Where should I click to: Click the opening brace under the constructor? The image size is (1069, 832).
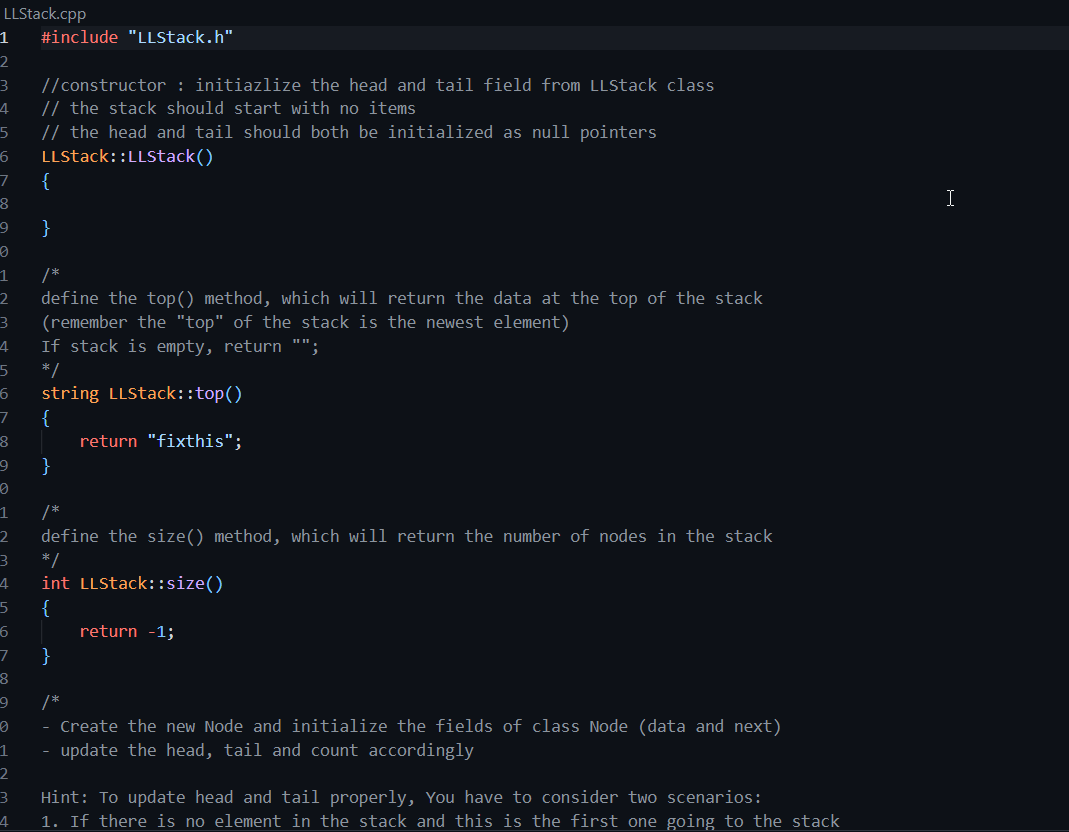44,180
